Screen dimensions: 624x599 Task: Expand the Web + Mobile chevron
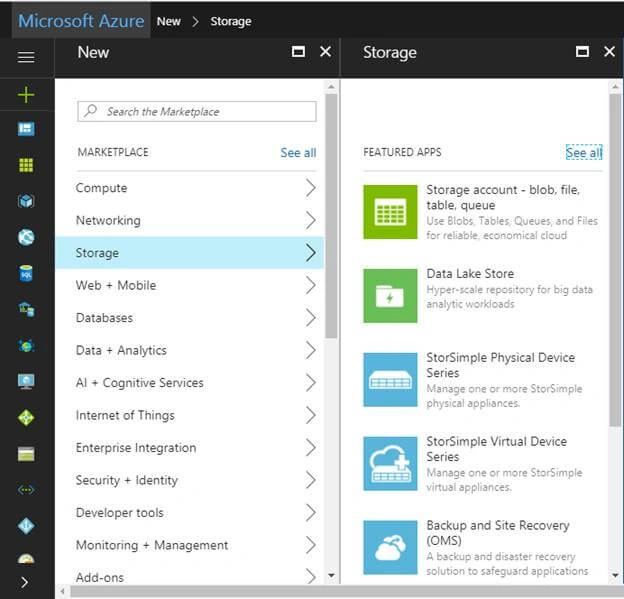(x=311, y=285)
